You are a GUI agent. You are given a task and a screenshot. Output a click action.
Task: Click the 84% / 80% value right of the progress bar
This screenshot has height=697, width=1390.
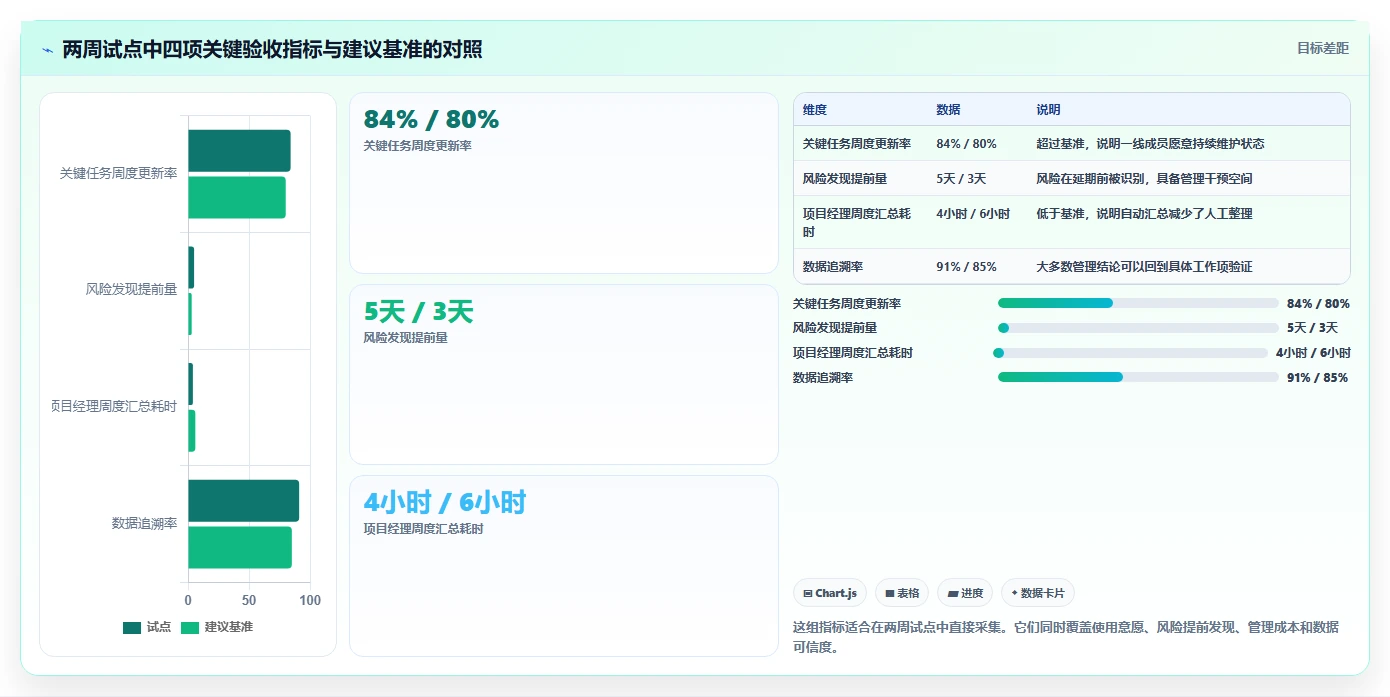1318,304
